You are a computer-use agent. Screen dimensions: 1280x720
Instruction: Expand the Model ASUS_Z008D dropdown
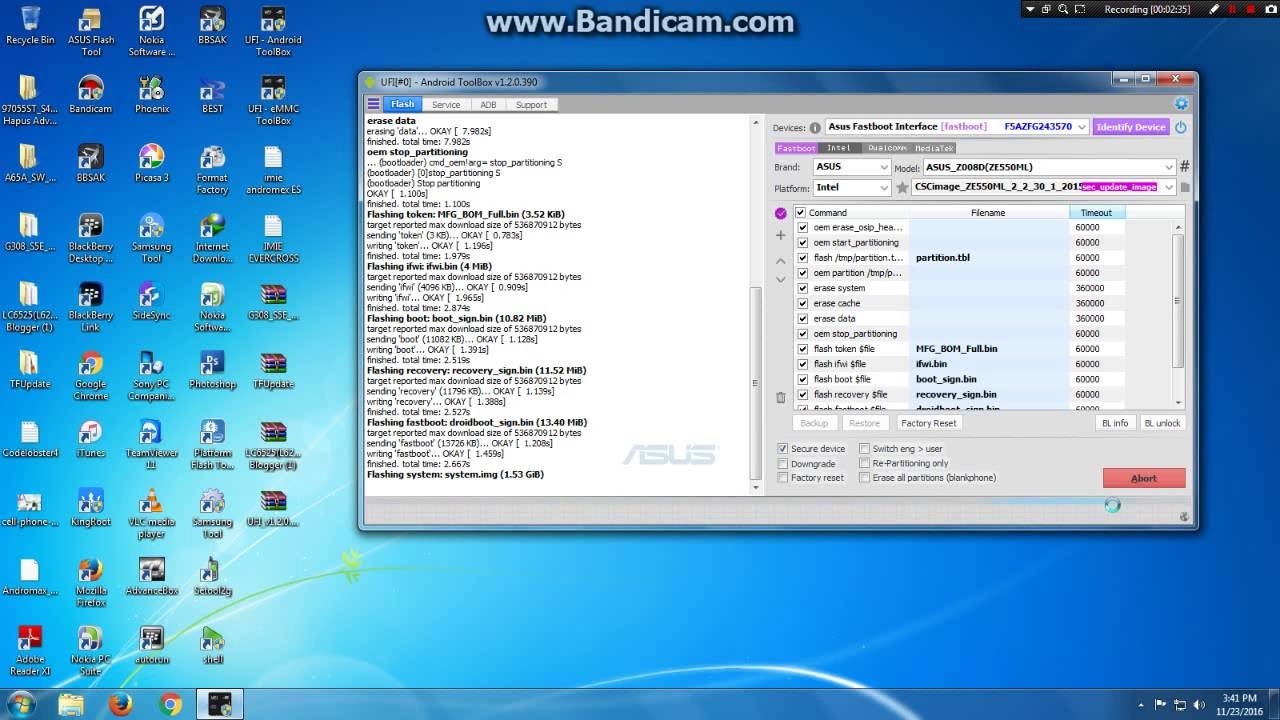(x=1169, y=167)
